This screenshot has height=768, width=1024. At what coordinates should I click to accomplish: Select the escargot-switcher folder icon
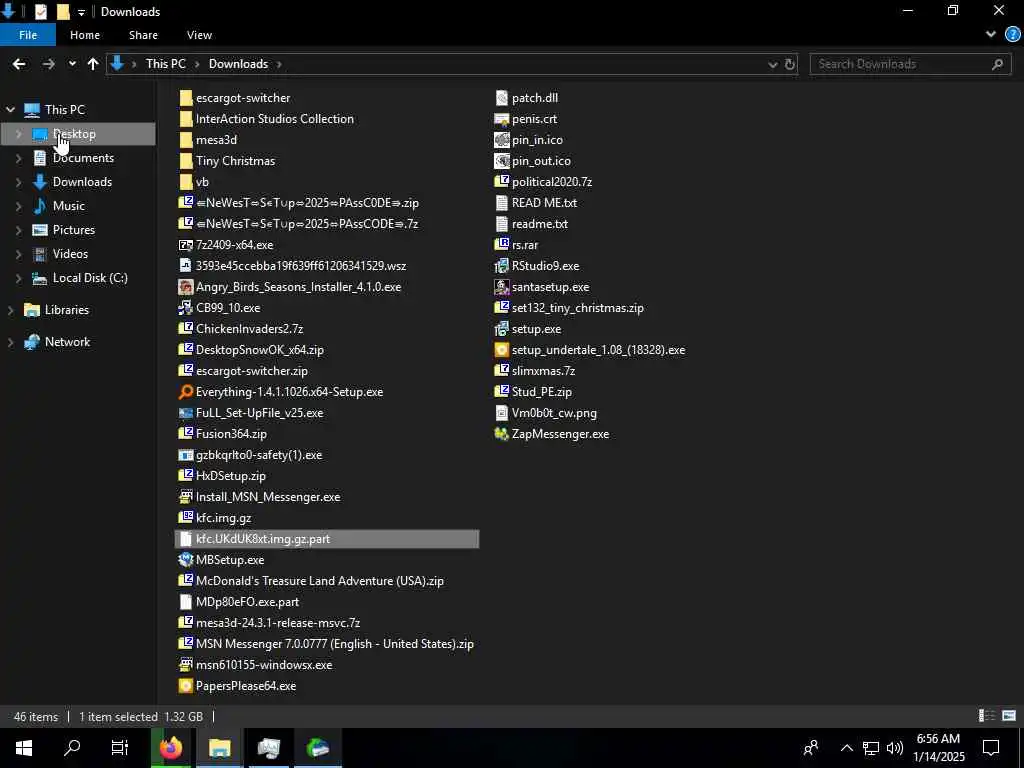point(185,98)
